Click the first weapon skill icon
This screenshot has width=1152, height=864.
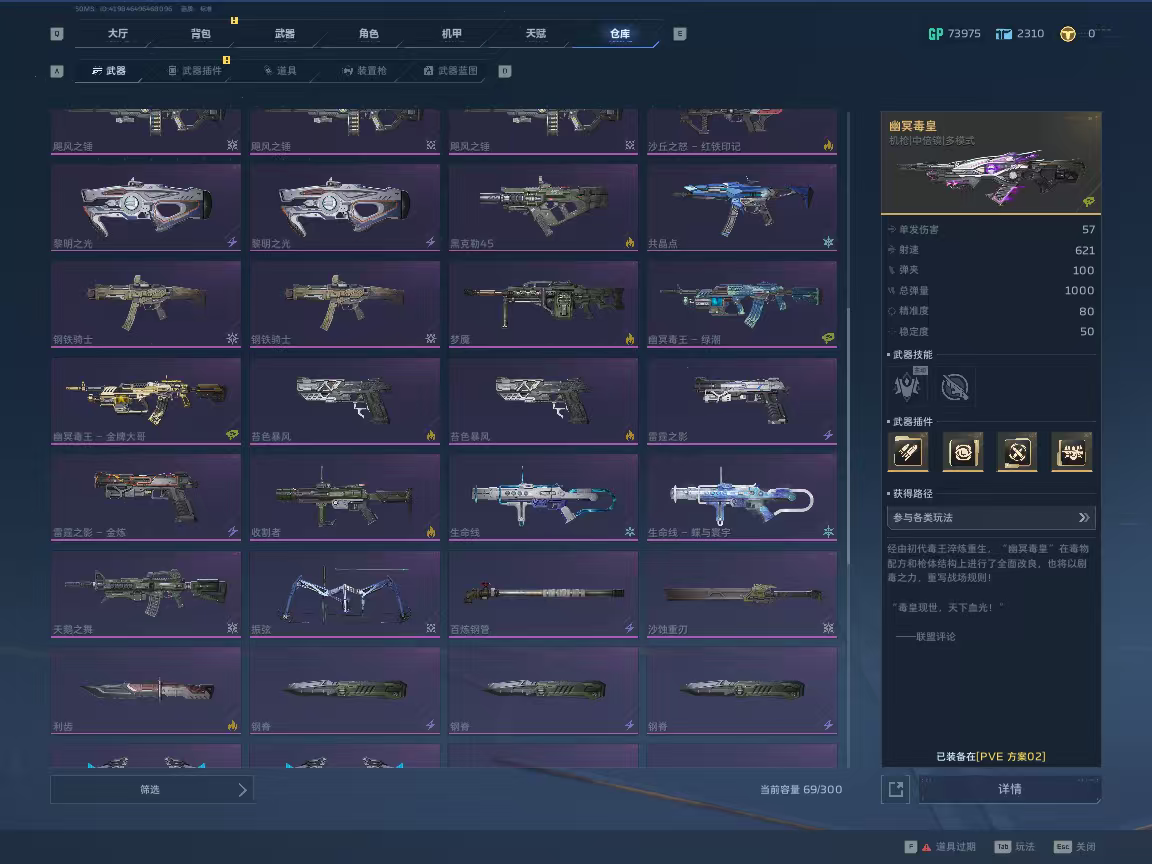click(x=908, y=385)
